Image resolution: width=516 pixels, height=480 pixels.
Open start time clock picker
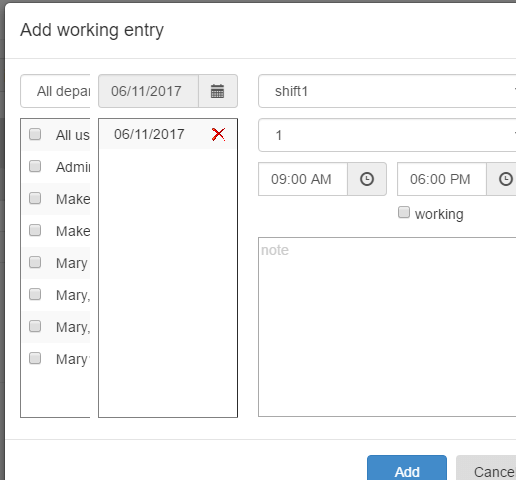click(x=367, y=179)
